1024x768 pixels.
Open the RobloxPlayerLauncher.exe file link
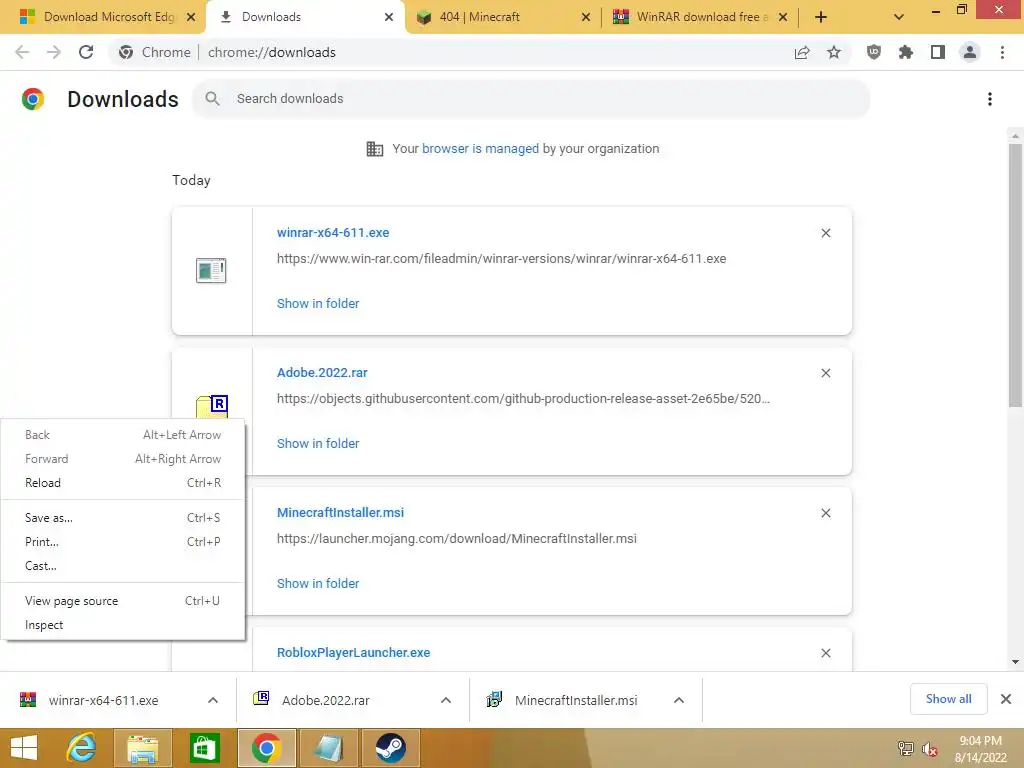point(353,652)
